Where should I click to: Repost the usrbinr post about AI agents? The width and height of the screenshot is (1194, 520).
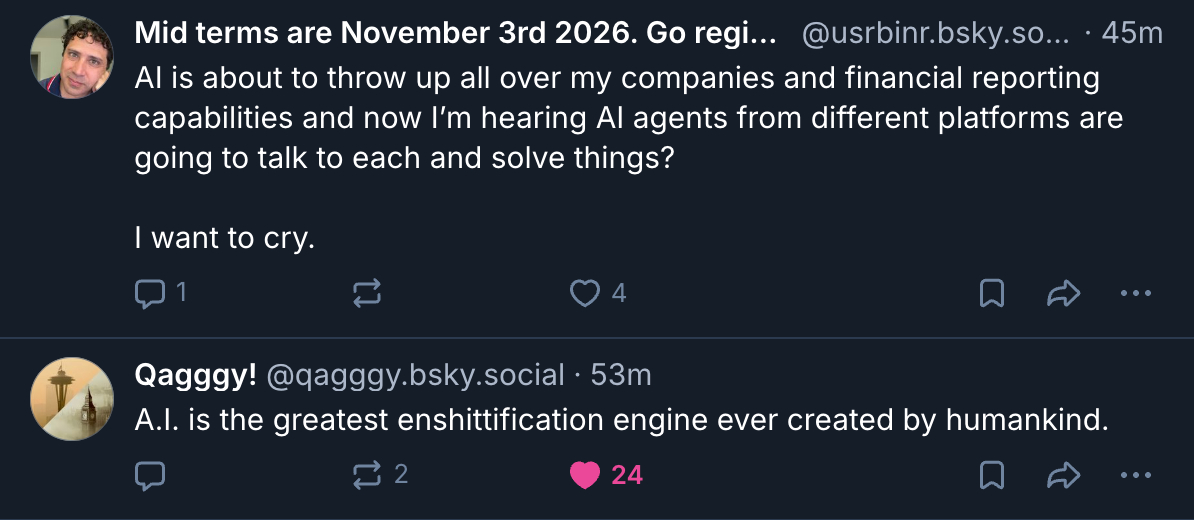366,293
